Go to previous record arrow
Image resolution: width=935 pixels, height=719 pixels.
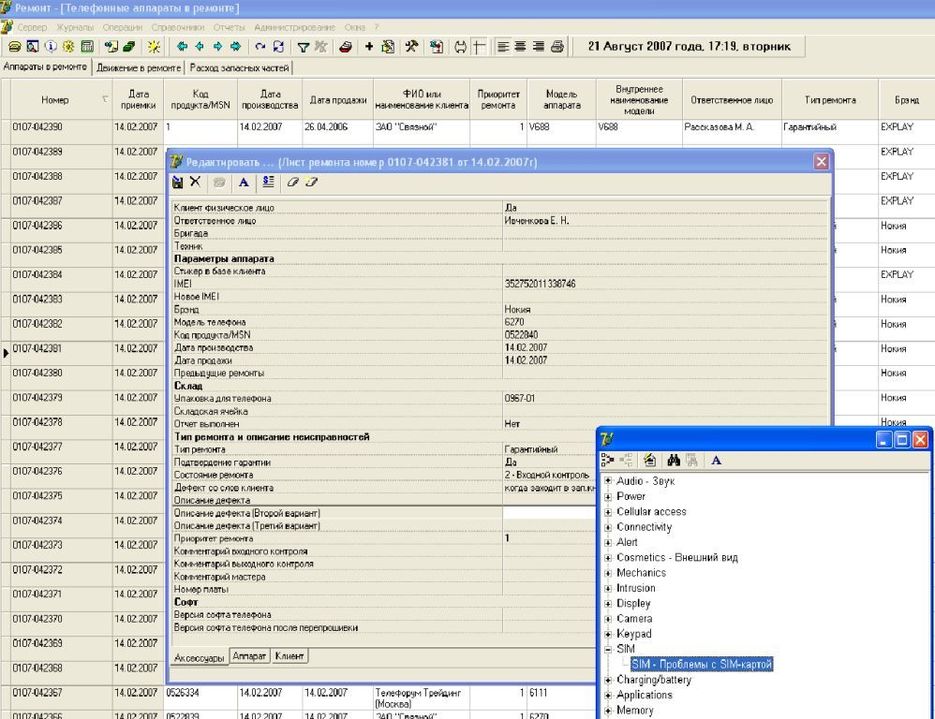click(200, 47)
